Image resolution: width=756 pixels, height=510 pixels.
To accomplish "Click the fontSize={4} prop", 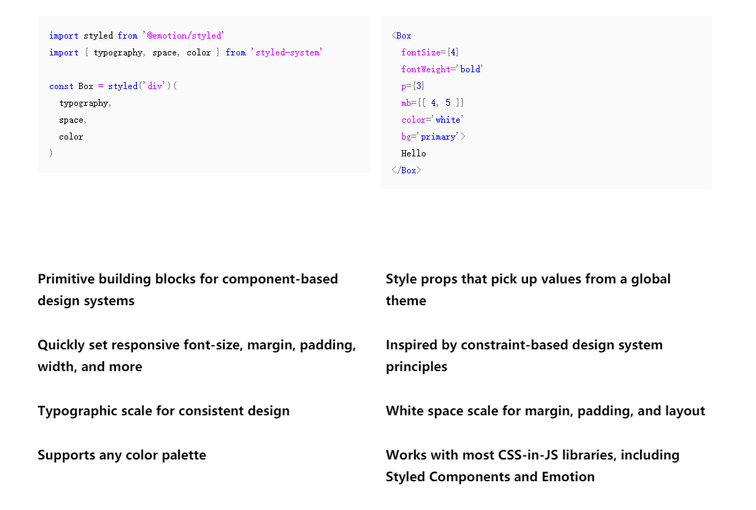I will [430, 53].
